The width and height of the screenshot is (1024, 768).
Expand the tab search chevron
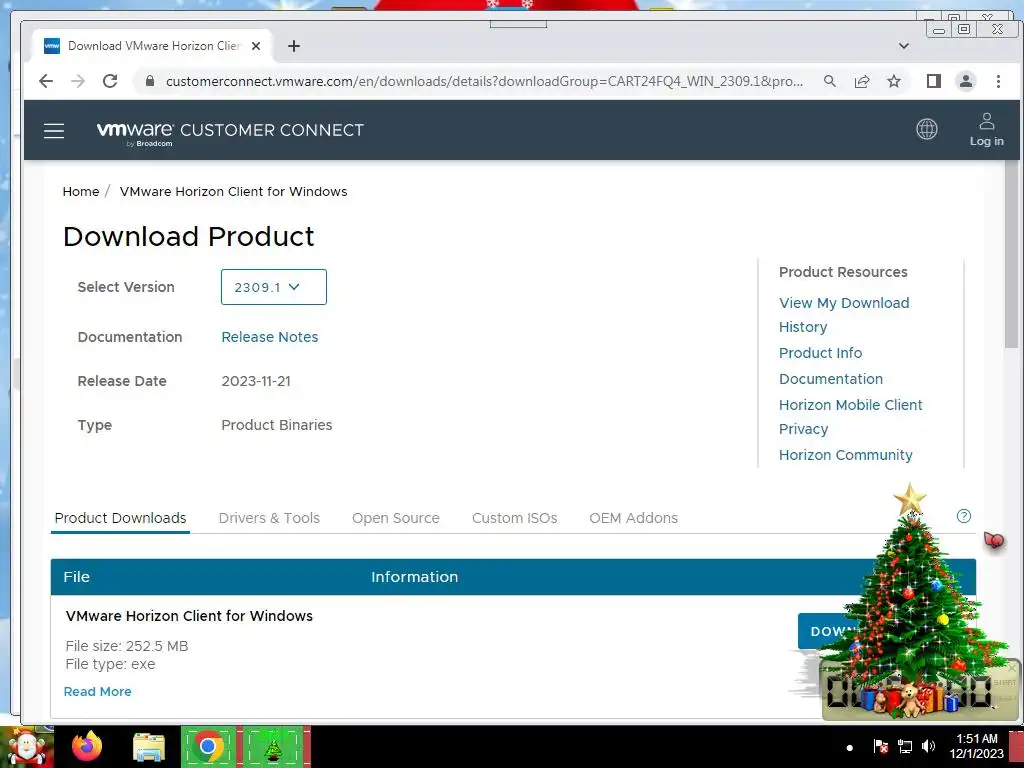pyautogui.click(x=904, y=46)
